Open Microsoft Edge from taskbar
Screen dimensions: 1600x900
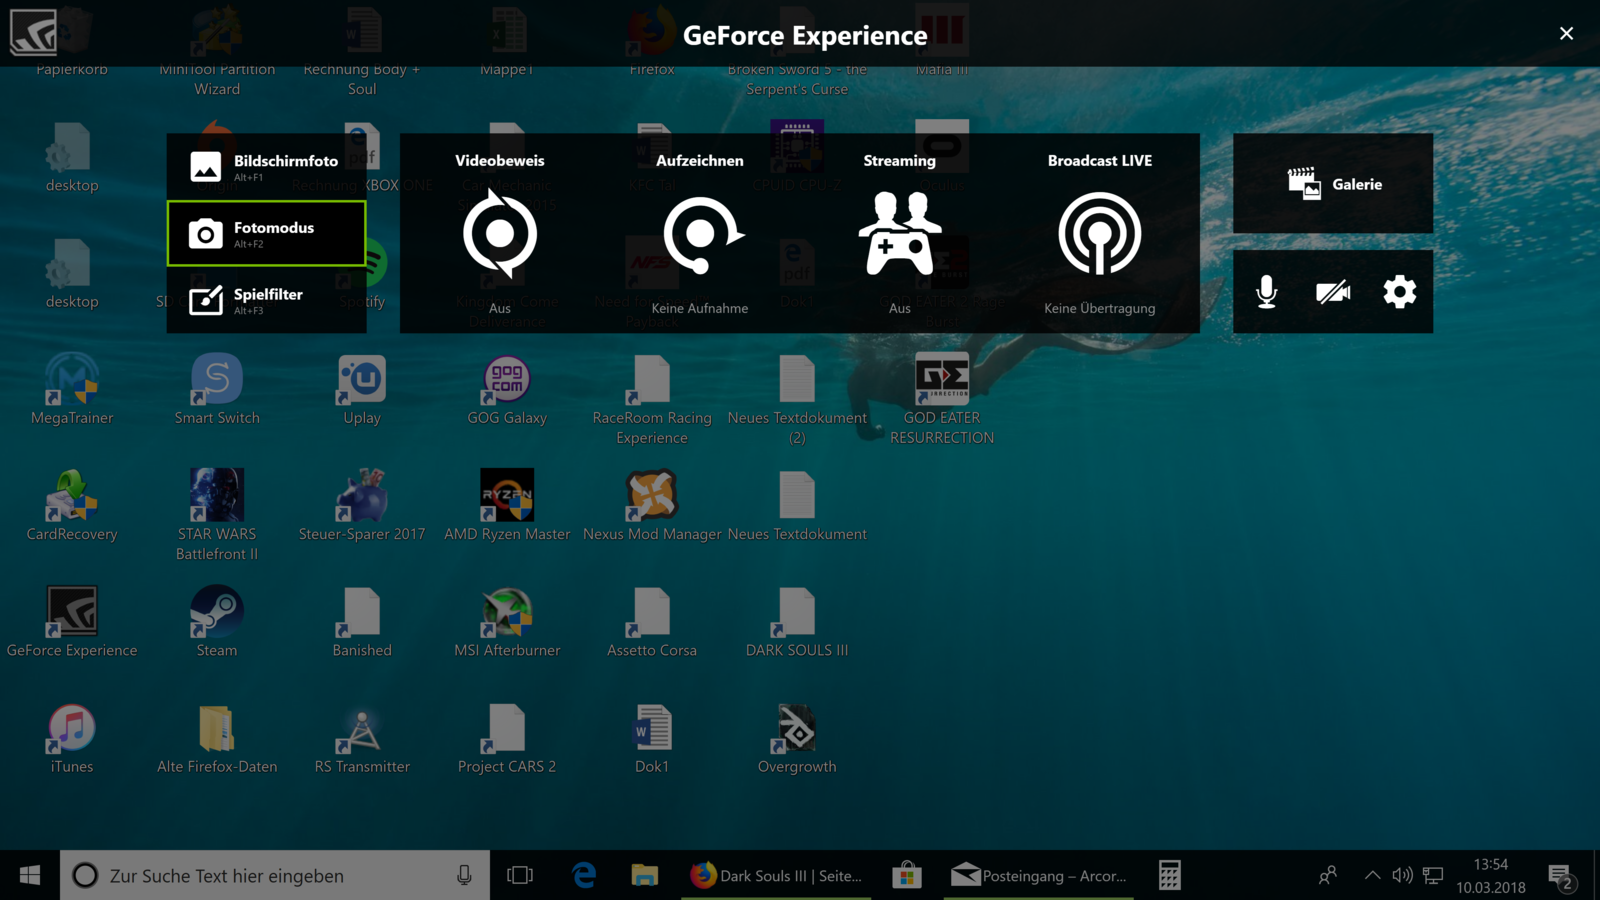tap(584, 875)
